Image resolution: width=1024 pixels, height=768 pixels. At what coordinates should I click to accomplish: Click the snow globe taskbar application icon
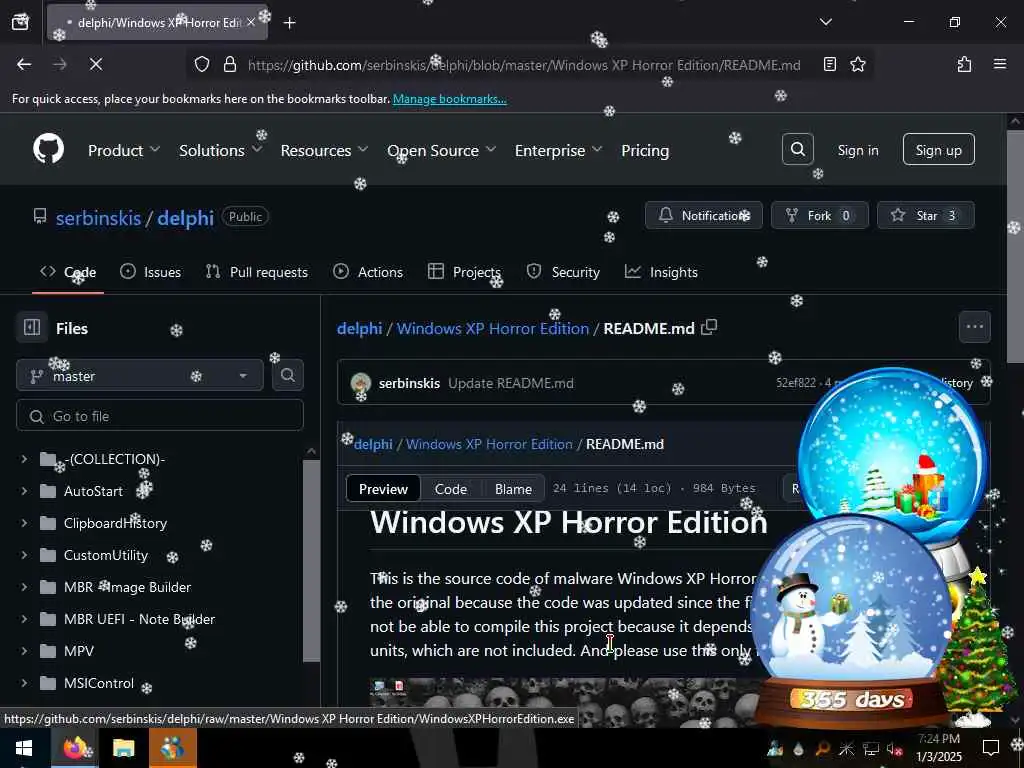172,748
